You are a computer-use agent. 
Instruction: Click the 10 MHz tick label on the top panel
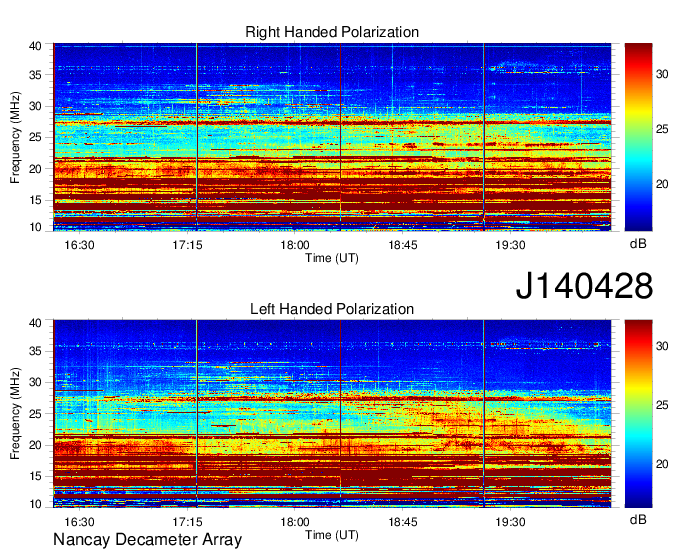[35, 228]
